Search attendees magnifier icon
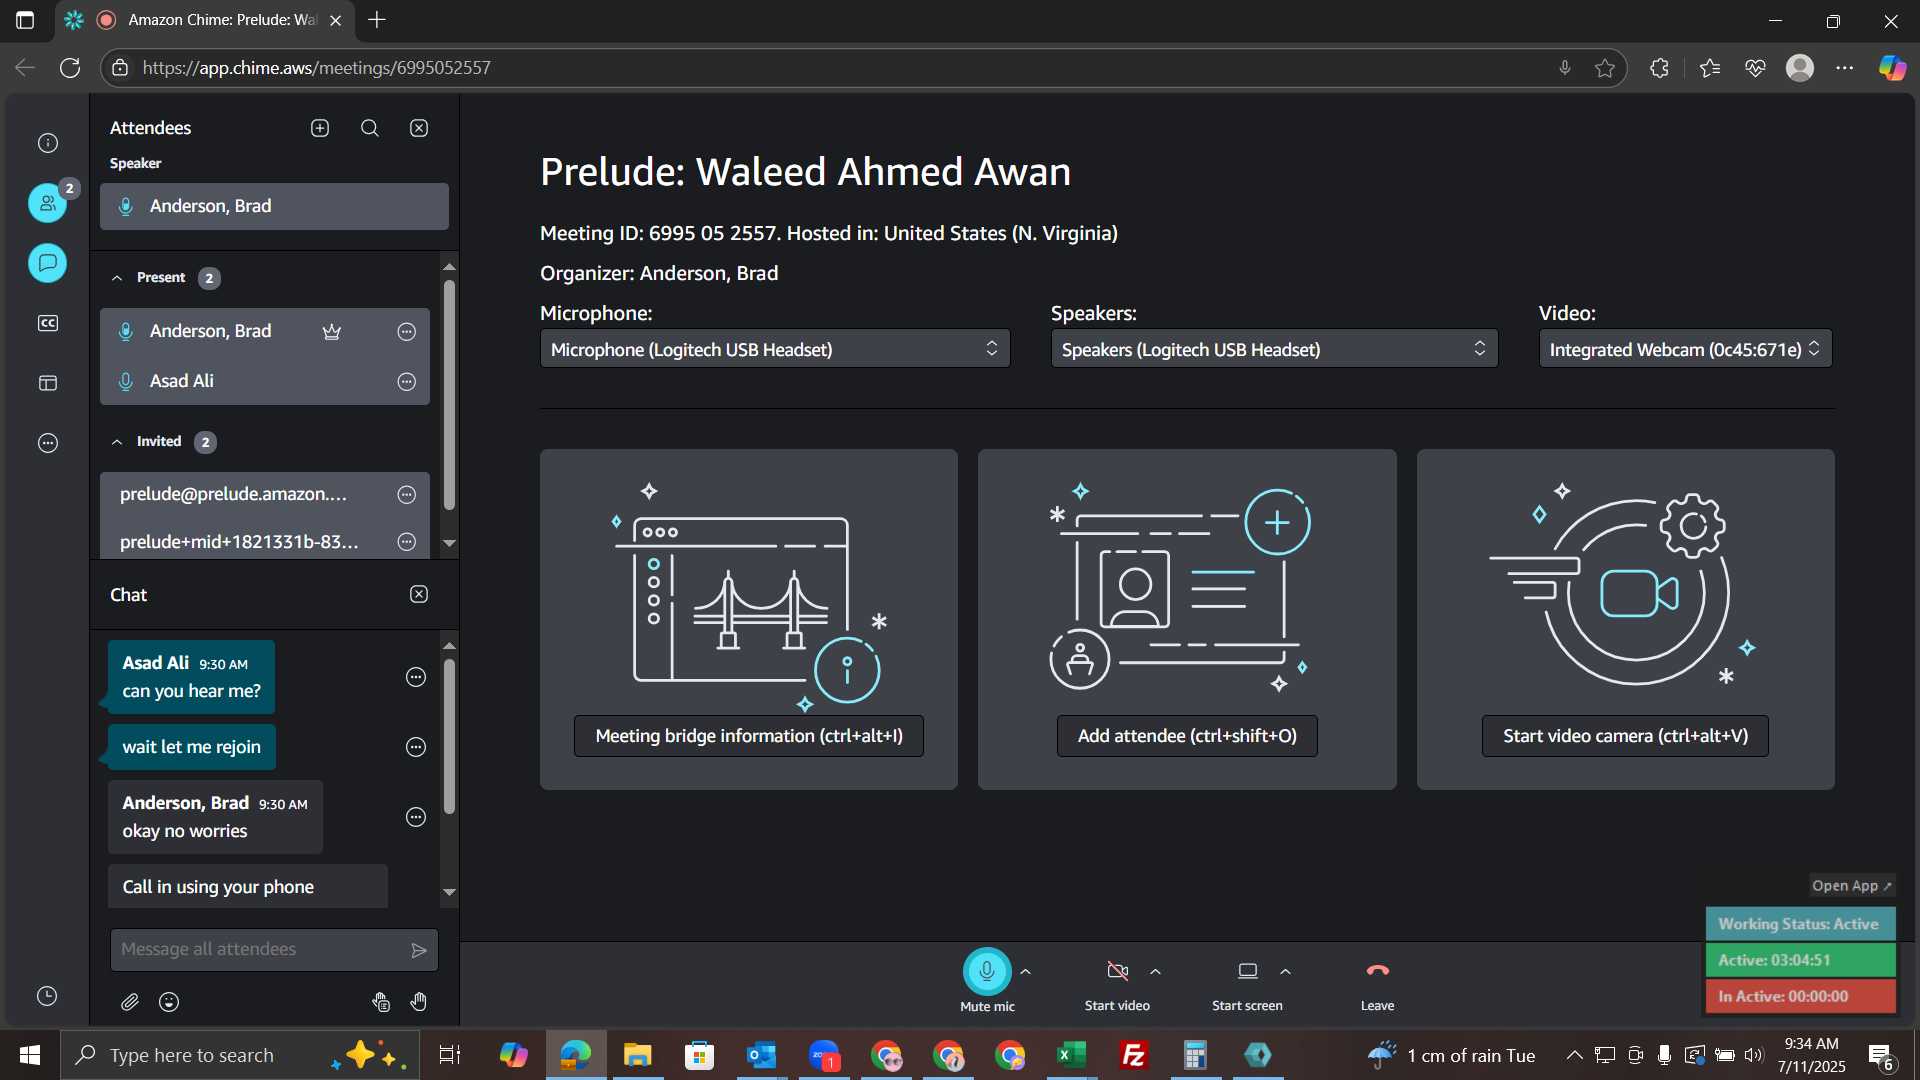The height and width of the screenshot is (1080, 1920). pos(370,128)
